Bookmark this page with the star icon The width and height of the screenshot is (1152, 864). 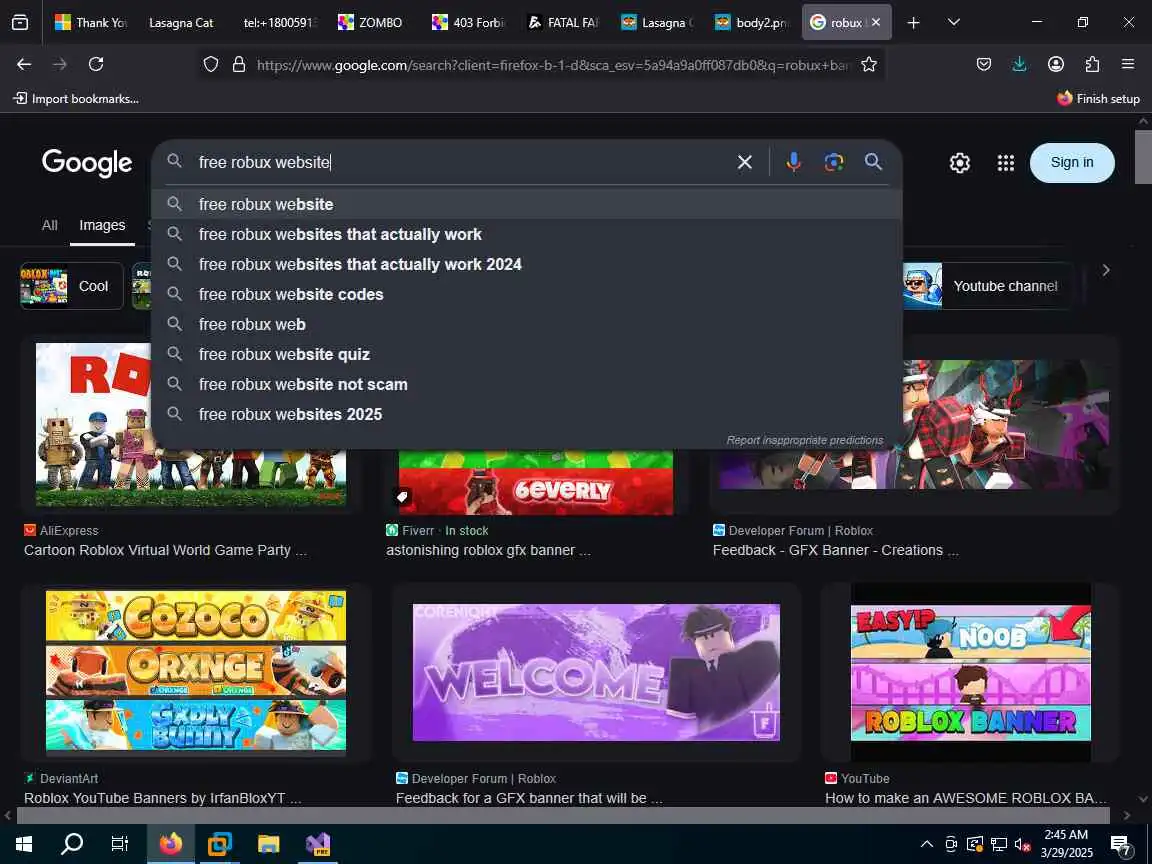(869, 65)
